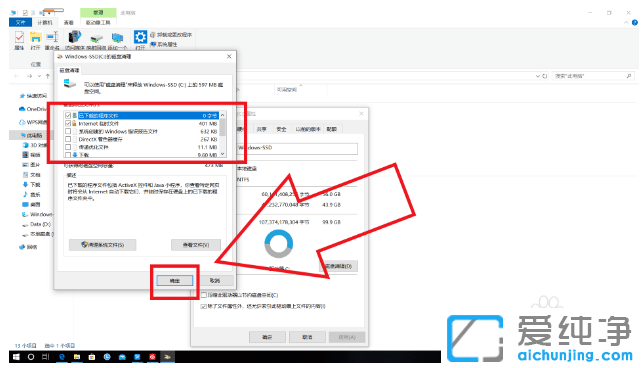This screenshot has height=368, width=641.
Task: Check the Downloads (下载) cleanup checkbox
Action: click(68, 155)
